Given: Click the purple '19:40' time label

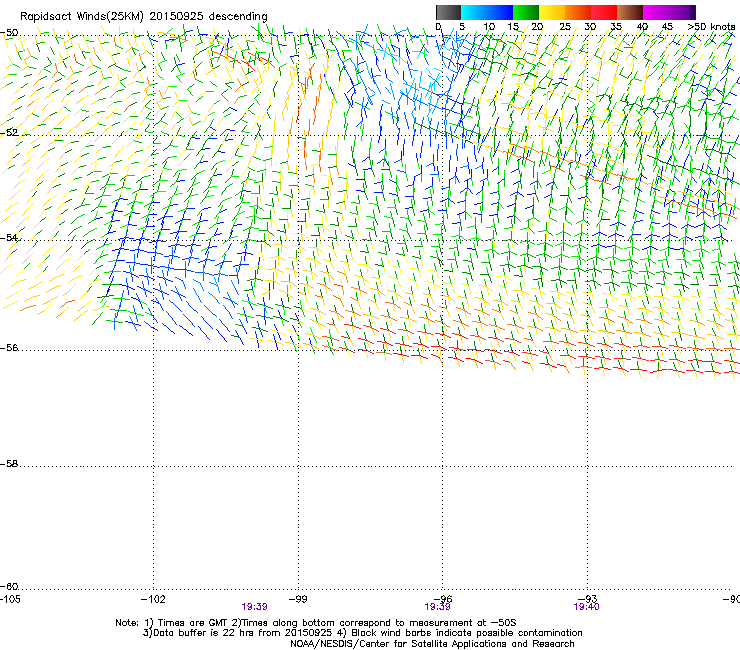Looking at the screenshot, I should (x=586, y=607).
